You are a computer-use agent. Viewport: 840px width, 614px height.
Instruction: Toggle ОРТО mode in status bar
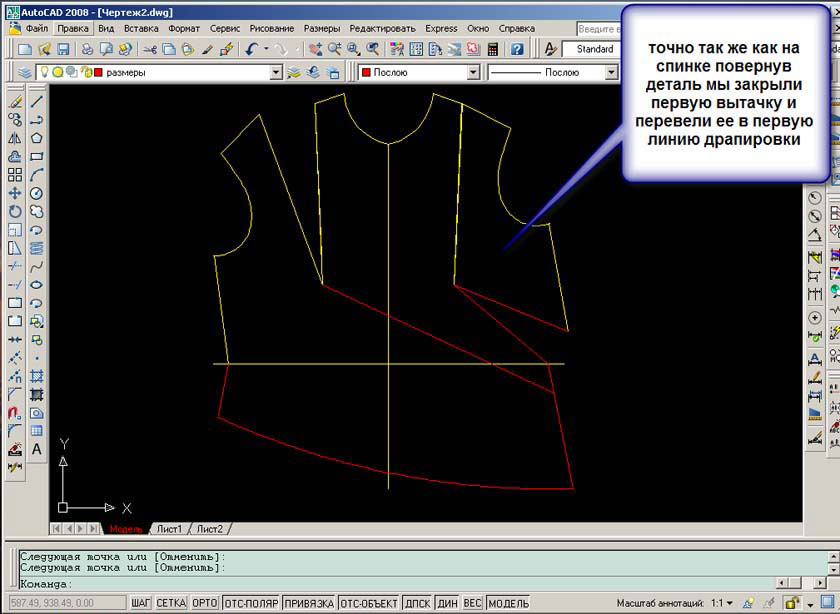(x=204, y=603)
